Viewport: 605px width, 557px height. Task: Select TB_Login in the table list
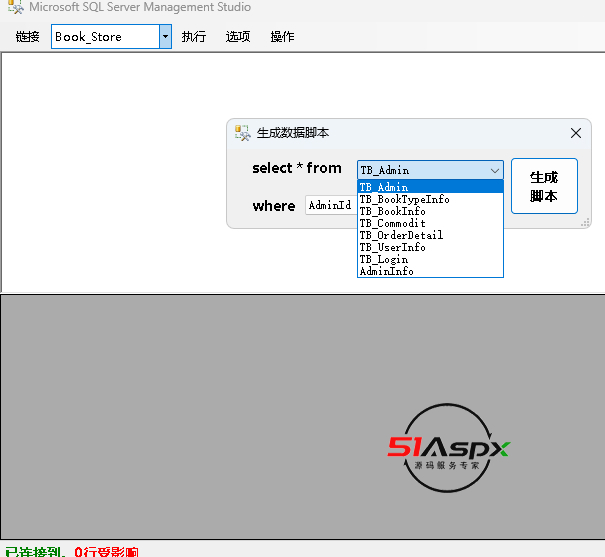430,259
